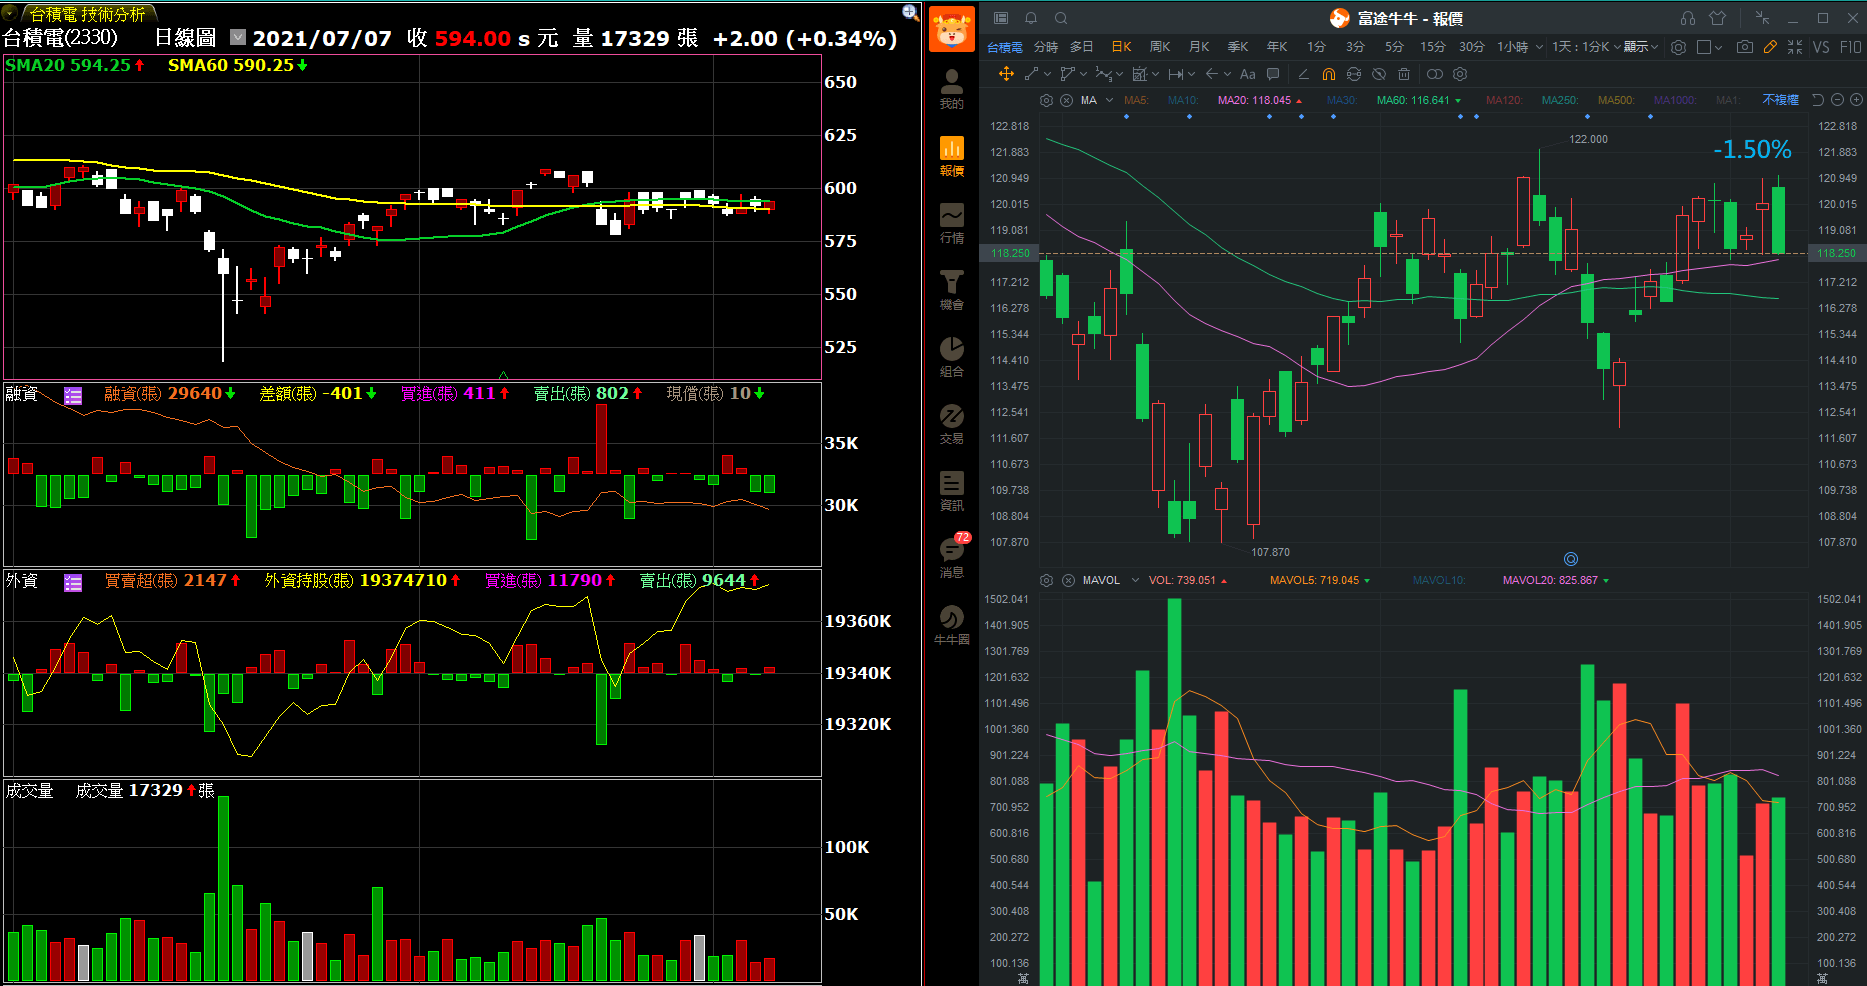This screenshot has height=986, width=1867.
Task: Open the 交易 trading section
Action: 952,424
